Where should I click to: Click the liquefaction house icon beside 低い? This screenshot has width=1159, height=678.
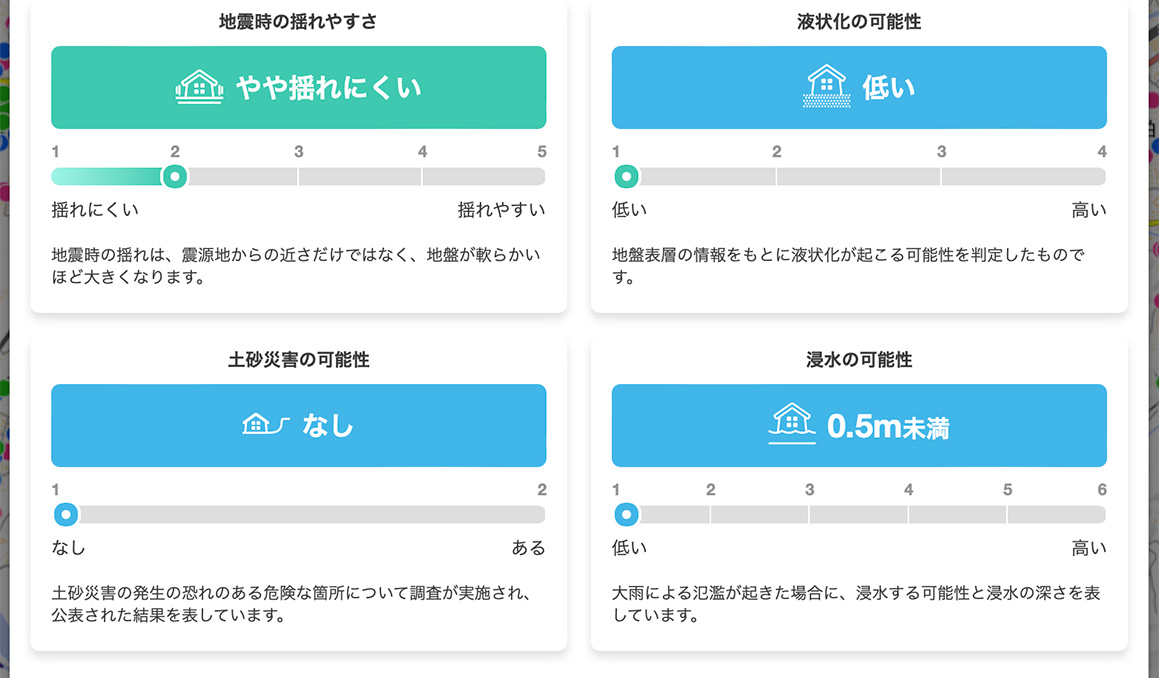click(x=826, y=87)
